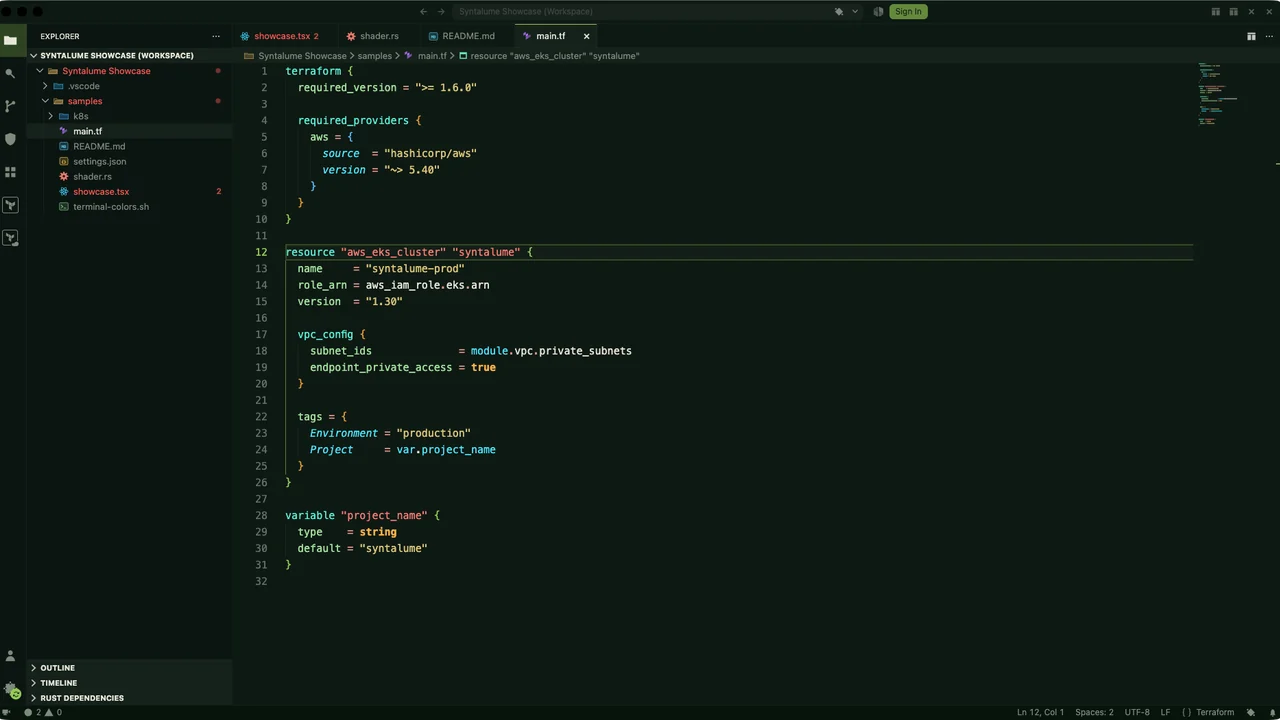Click the true value on line 19

483,367
